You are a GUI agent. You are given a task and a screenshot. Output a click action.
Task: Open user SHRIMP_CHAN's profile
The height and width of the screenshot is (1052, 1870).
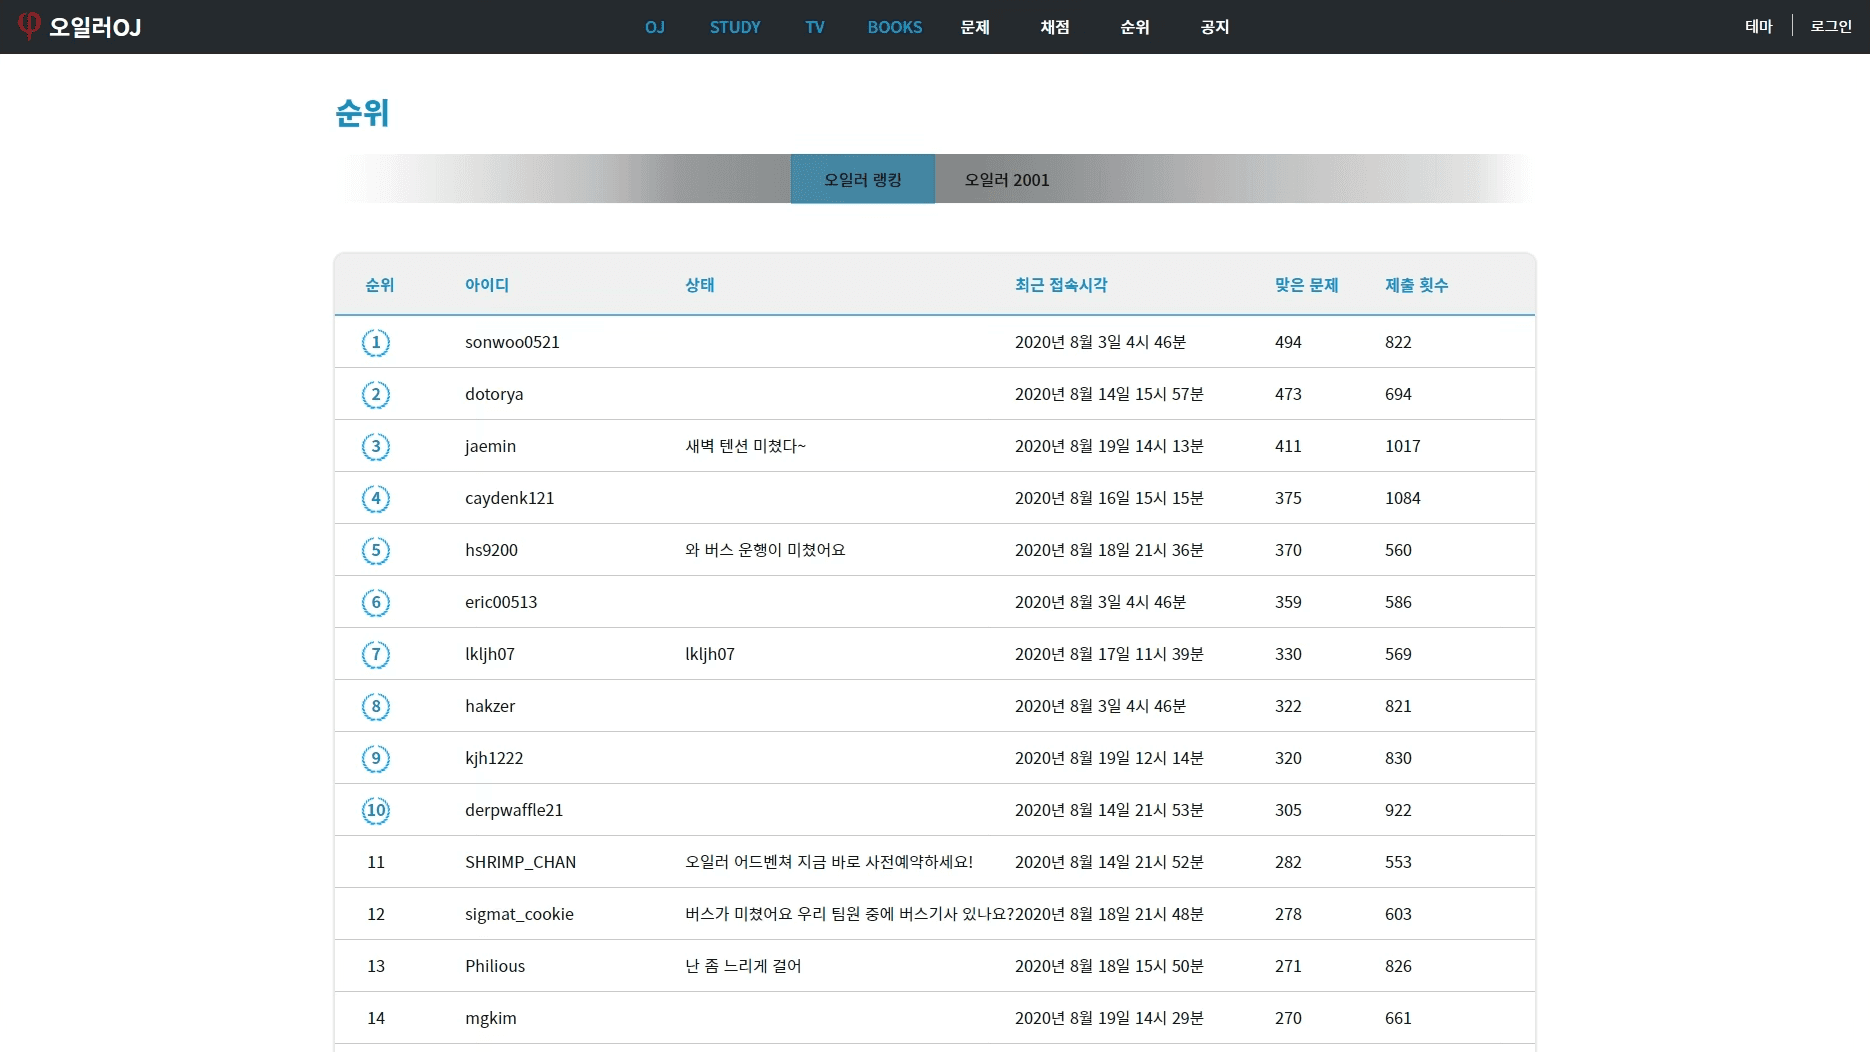(x=520, y=862)
